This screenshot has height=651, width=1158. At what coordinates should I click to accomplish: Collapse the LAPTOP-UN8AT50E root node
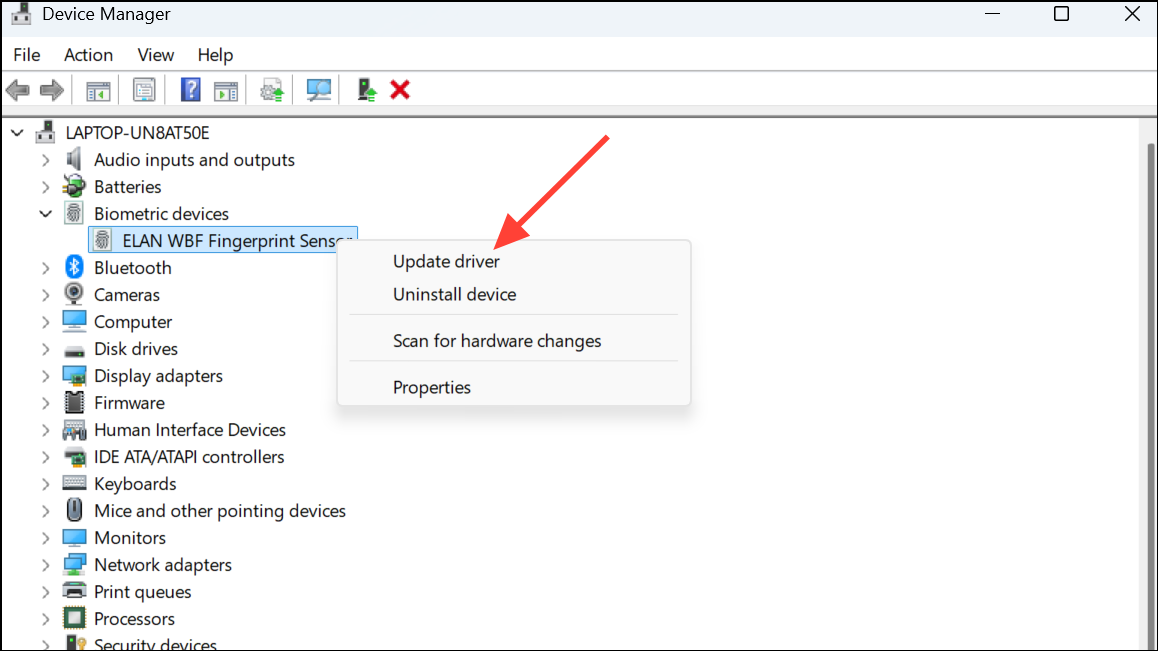(x=18, y=133)
